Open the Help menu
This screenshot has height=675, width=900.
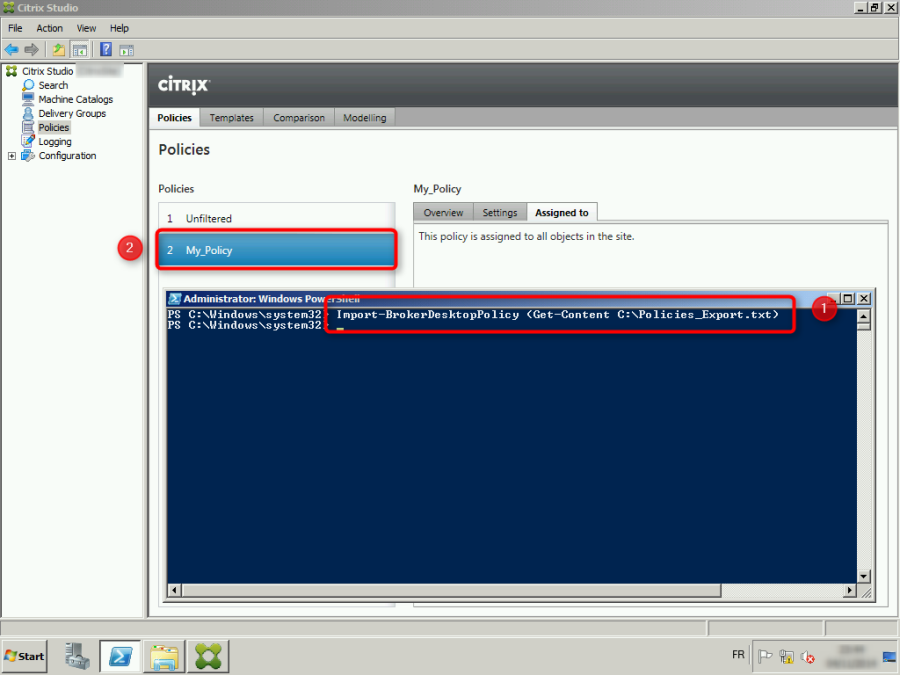tap(119, 28)
